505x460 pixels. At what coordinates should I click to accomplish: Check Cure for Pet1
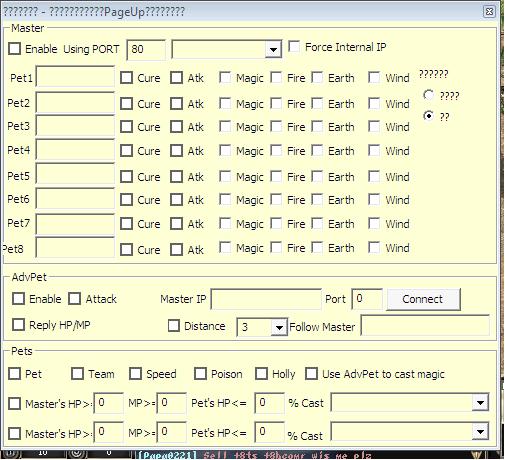pos(126,78)
